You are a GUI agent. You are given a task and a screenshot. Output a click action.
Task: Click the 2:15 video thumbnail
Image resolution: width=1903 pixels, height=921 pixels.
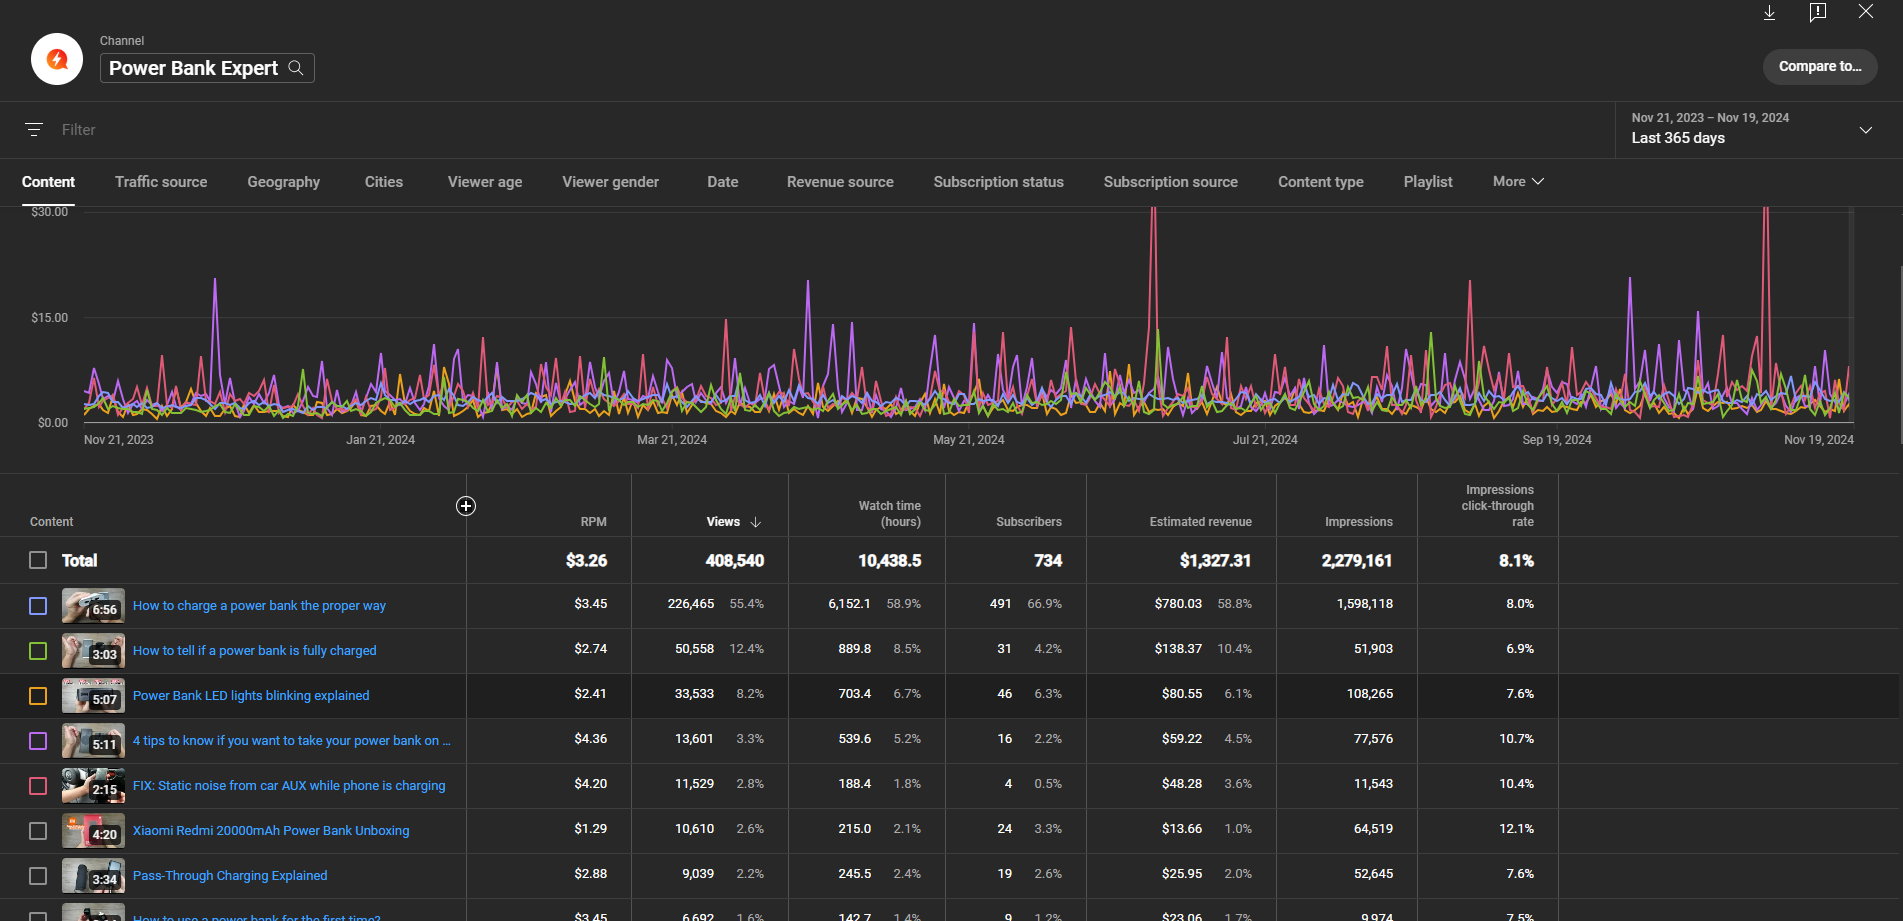[93, 786]
